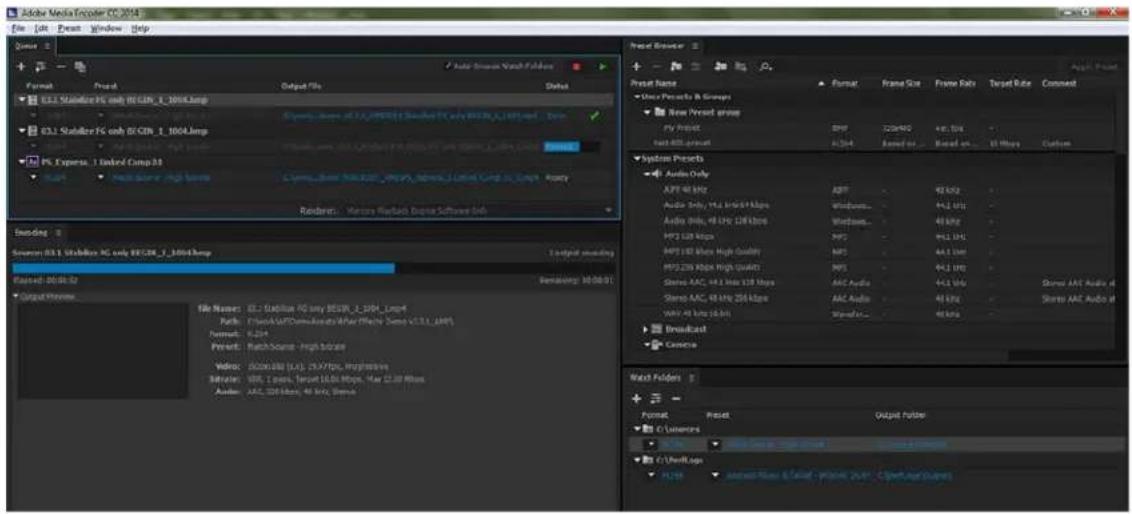Screen dimensions: 1132x514
Task: Open preset dropdown for Linked Comp output
Action: 100,178
